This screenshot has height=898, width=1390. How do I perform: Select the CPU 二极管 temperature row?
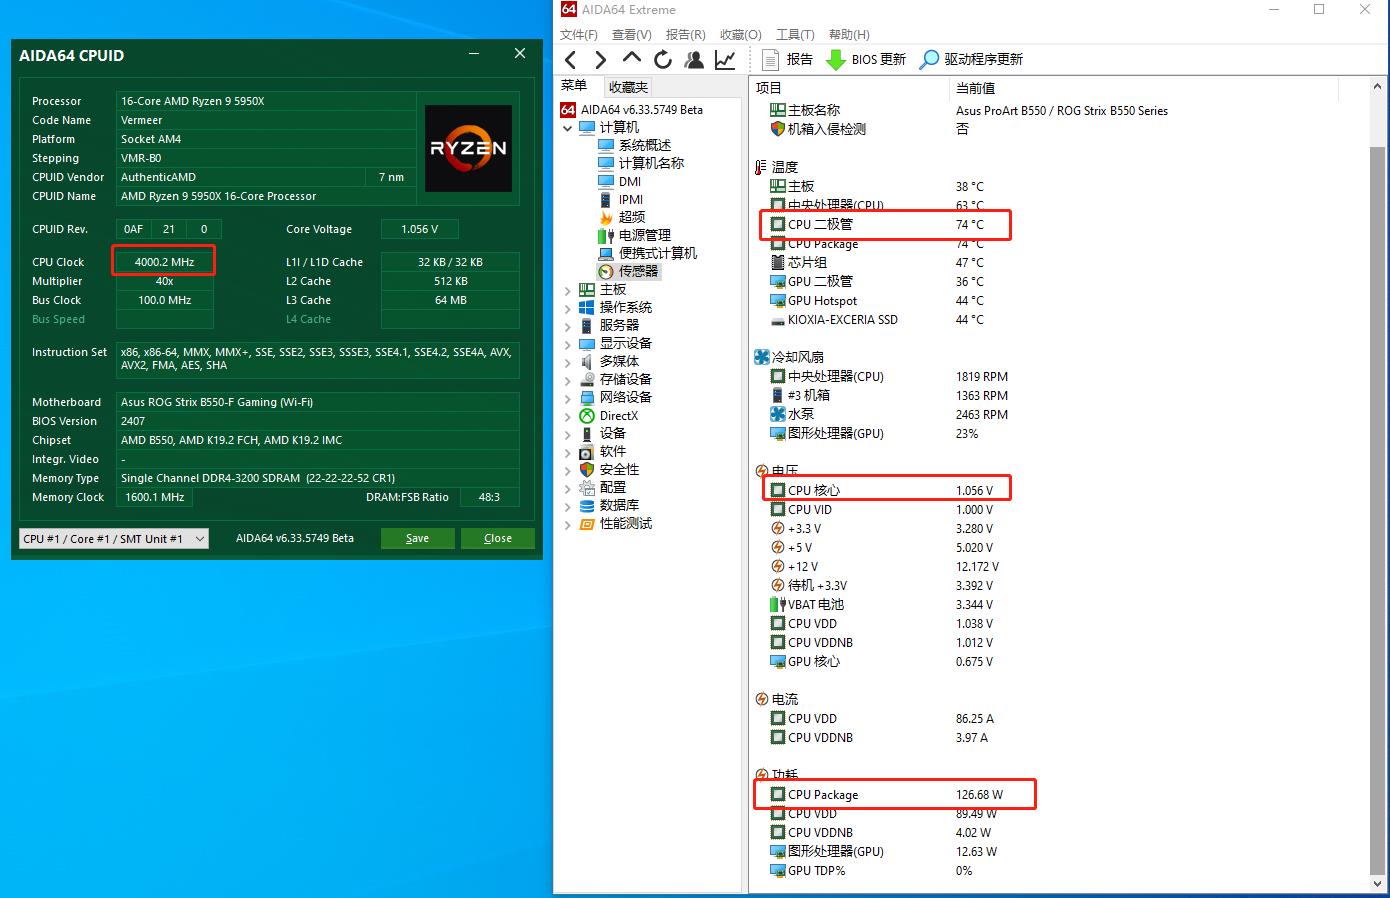(885, 225)
